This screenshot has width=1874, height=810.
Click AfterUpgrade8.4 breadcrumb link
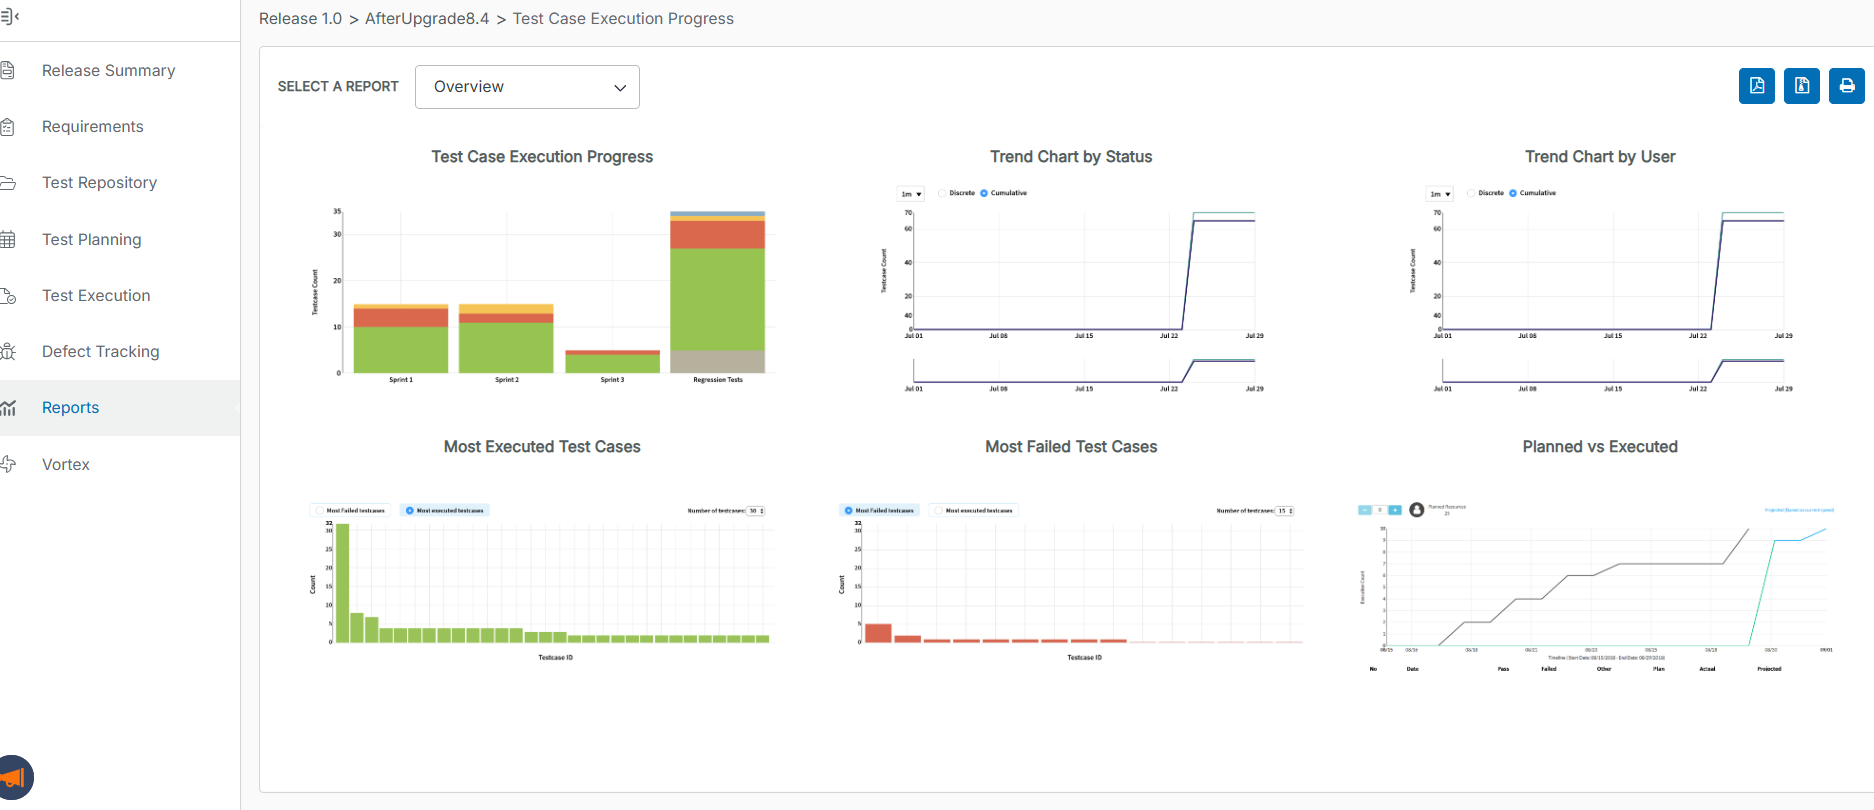[427, 18]
